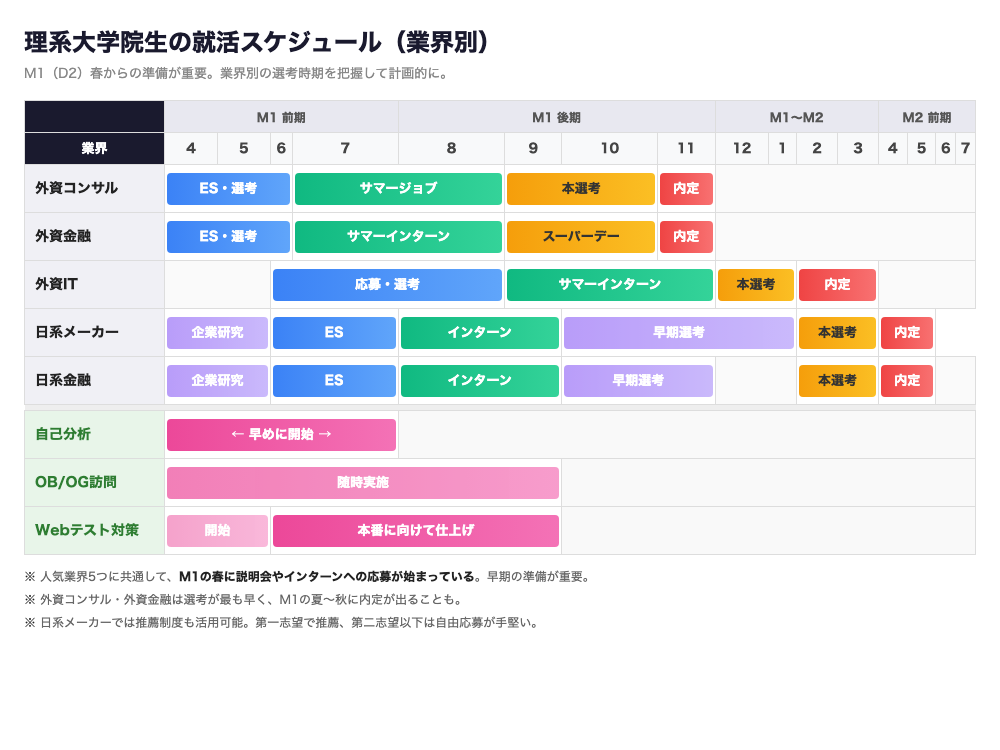Click the 応募・選考 bar in 外資IT row
Image resolution: width=1000 pixels, height=750 pixels.
click(387, 285)
